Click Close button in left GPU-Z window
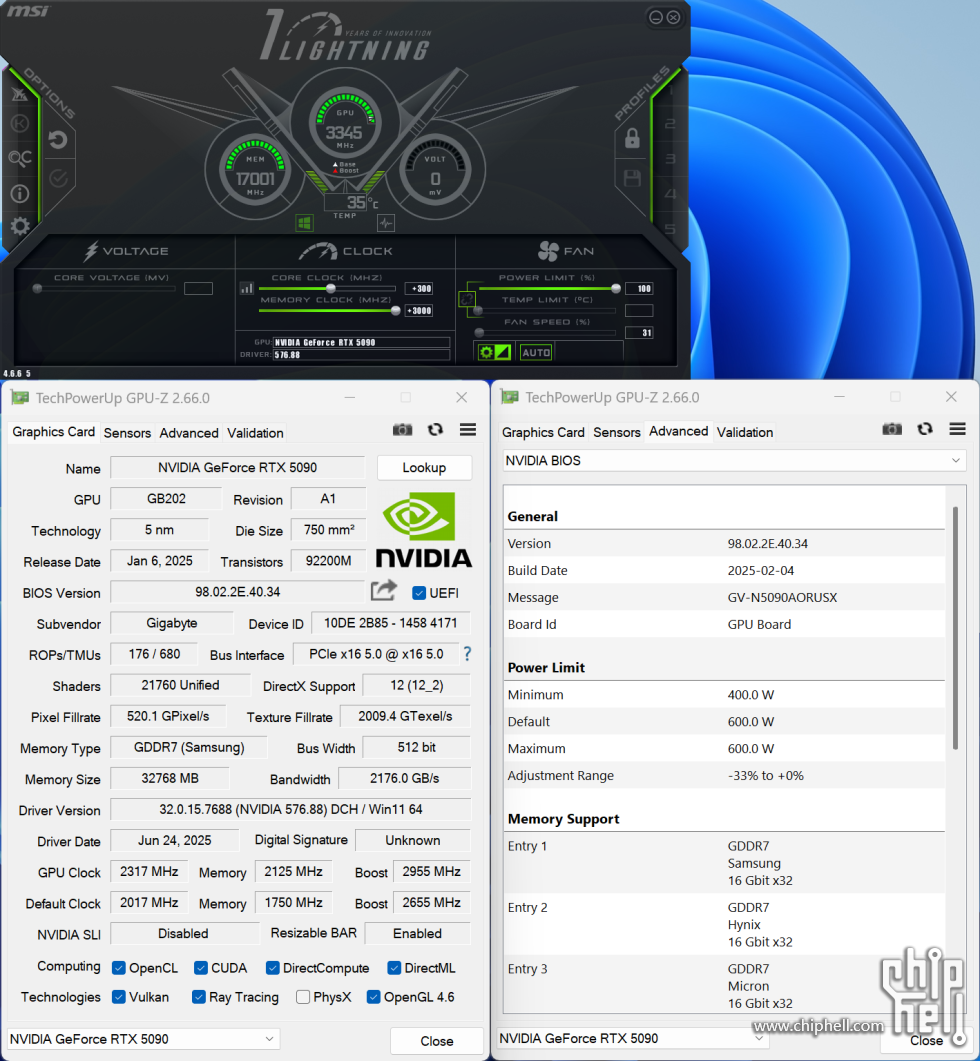Image resolution: width=980 pixels, height=1061 pixels. pyautogui.click(x=437, y=1041)
